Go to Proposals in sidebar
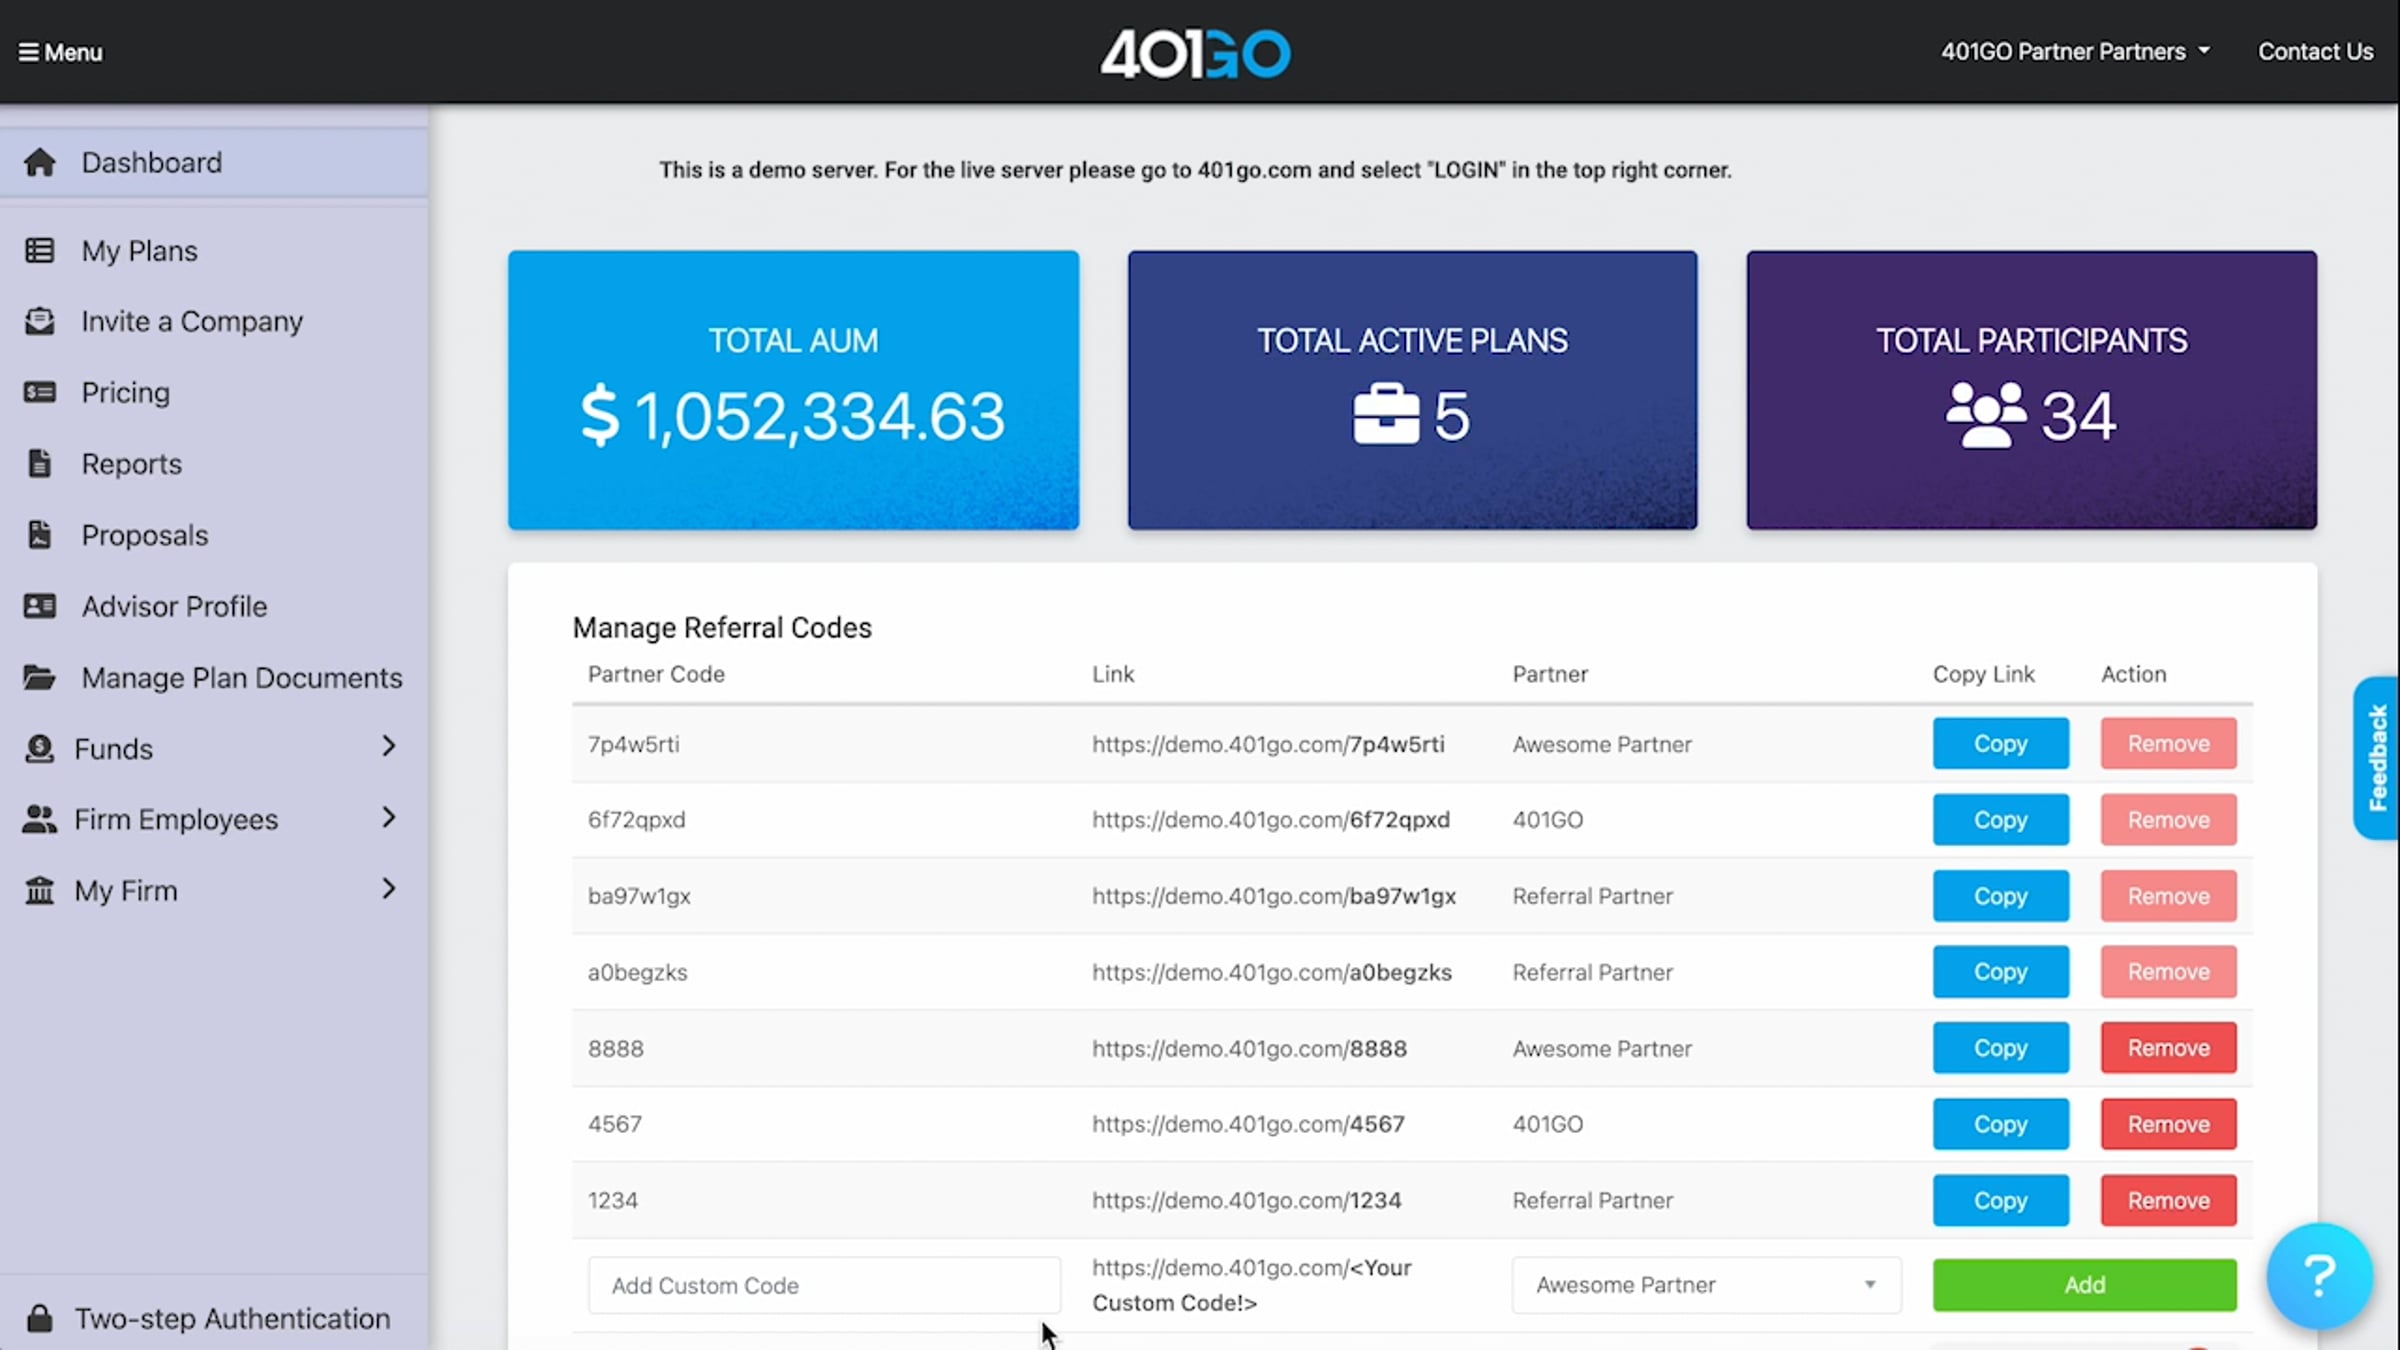The height and width of the screenshot is (1350, 2400). [145, 535]
